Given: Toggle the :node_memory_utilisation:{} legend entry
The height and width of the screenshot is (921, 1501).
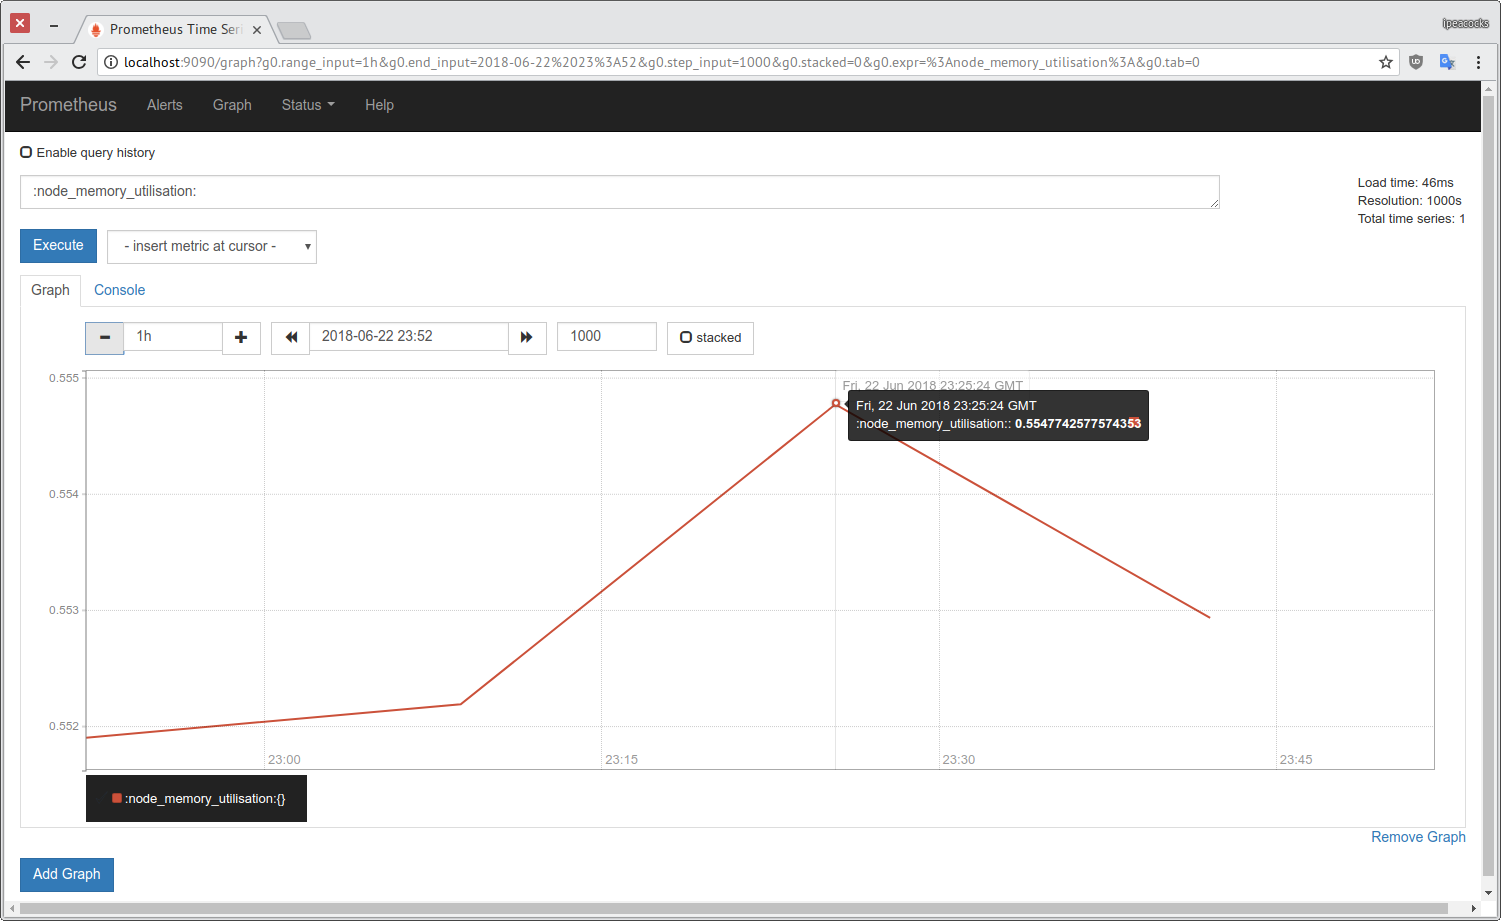Looking at the screenshot, I should (199, 799).
